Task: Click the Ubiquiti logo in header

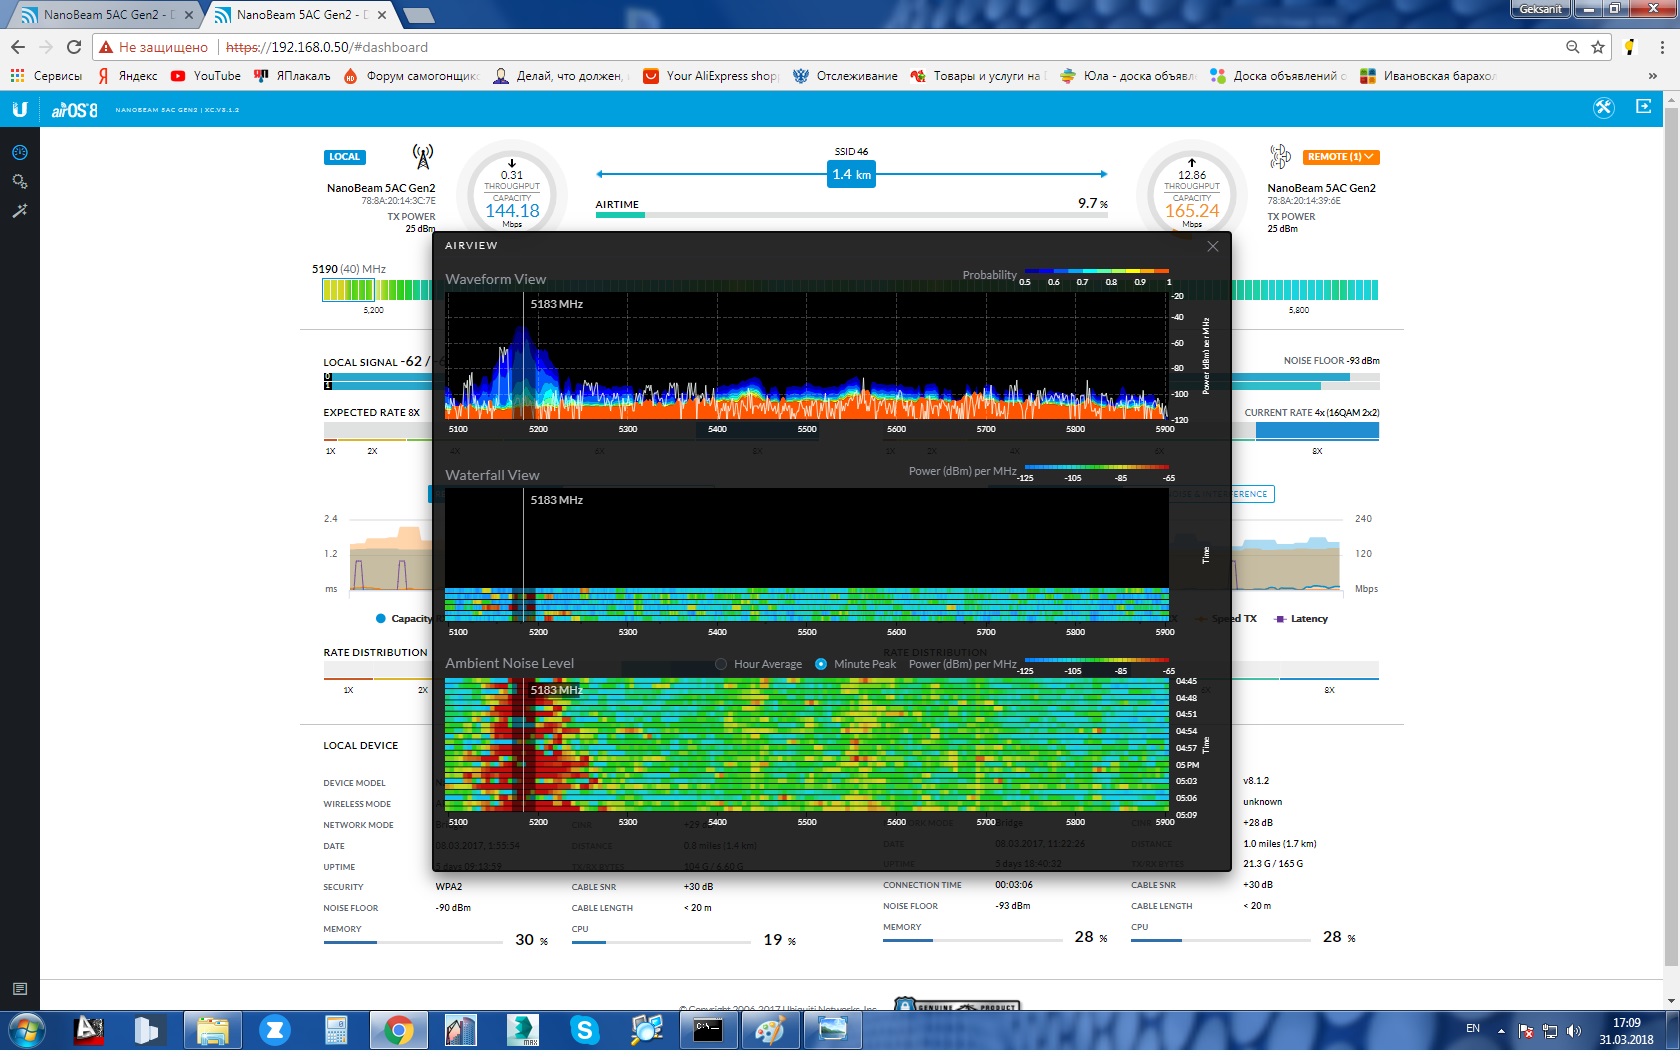Action: 19,109
